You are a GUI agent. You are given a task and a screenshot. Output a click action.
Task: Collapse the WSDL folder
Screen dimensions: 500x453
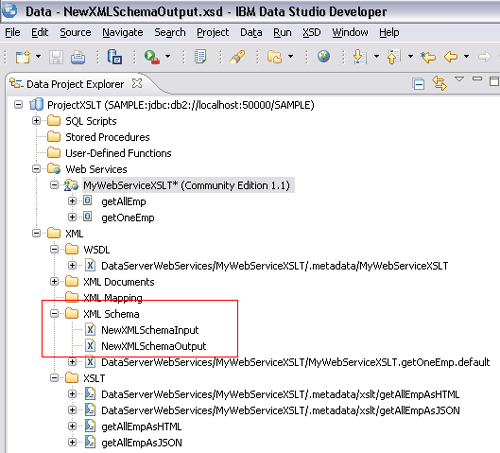click(54, 249)
